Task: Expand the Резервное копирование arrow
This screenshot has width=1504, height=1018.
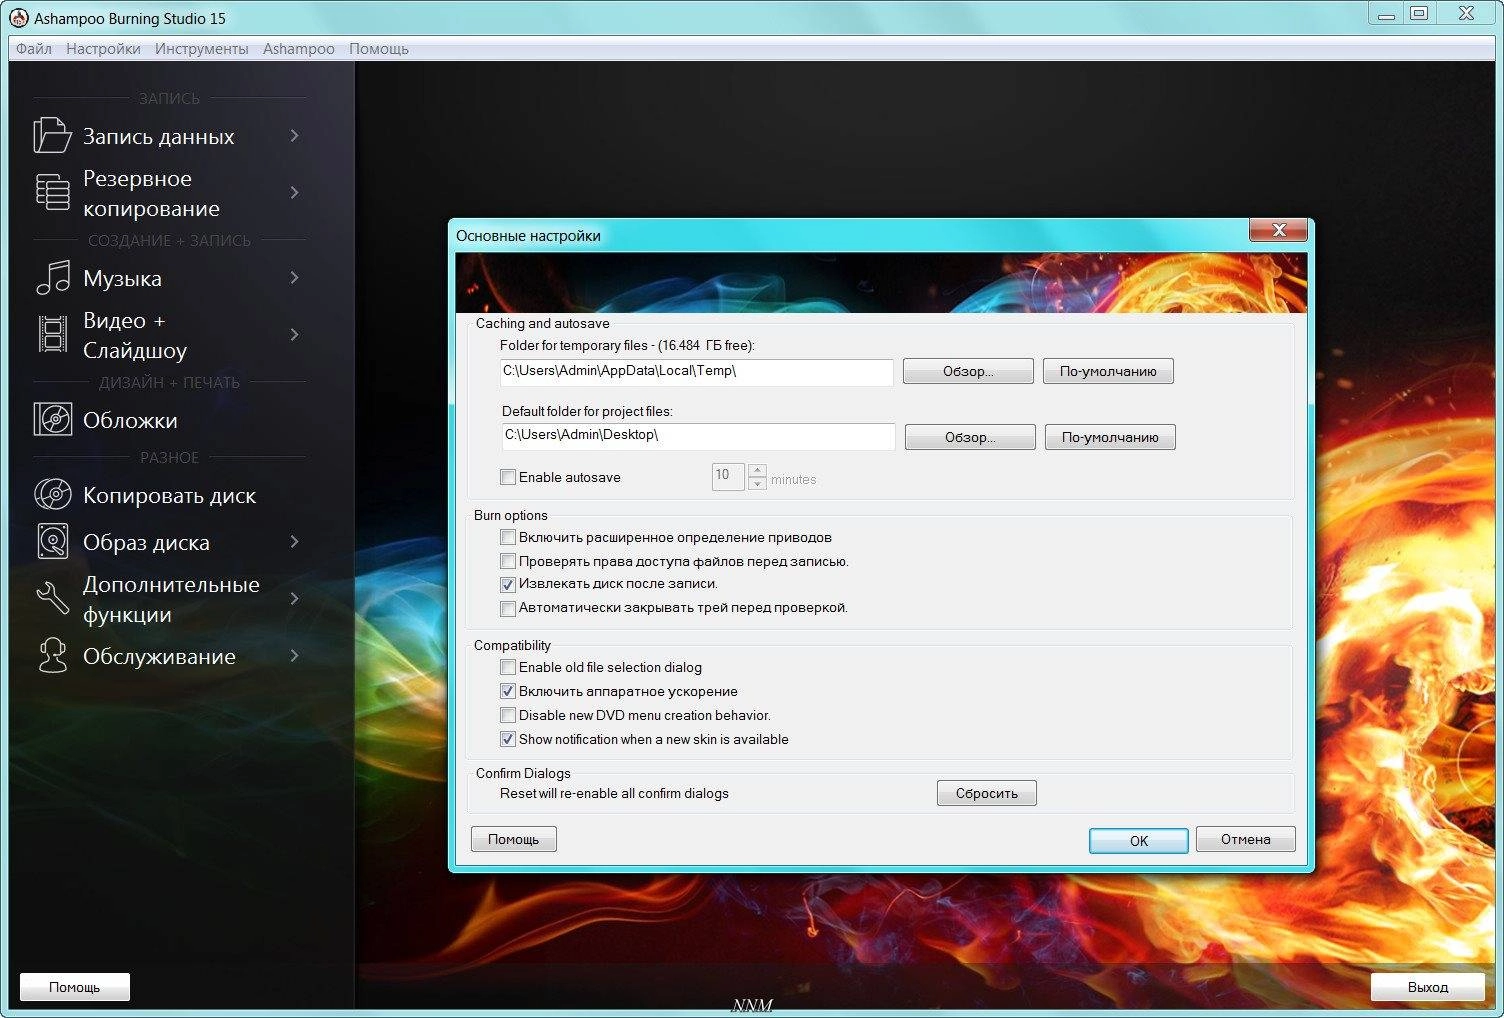Action: click(294, 192)
